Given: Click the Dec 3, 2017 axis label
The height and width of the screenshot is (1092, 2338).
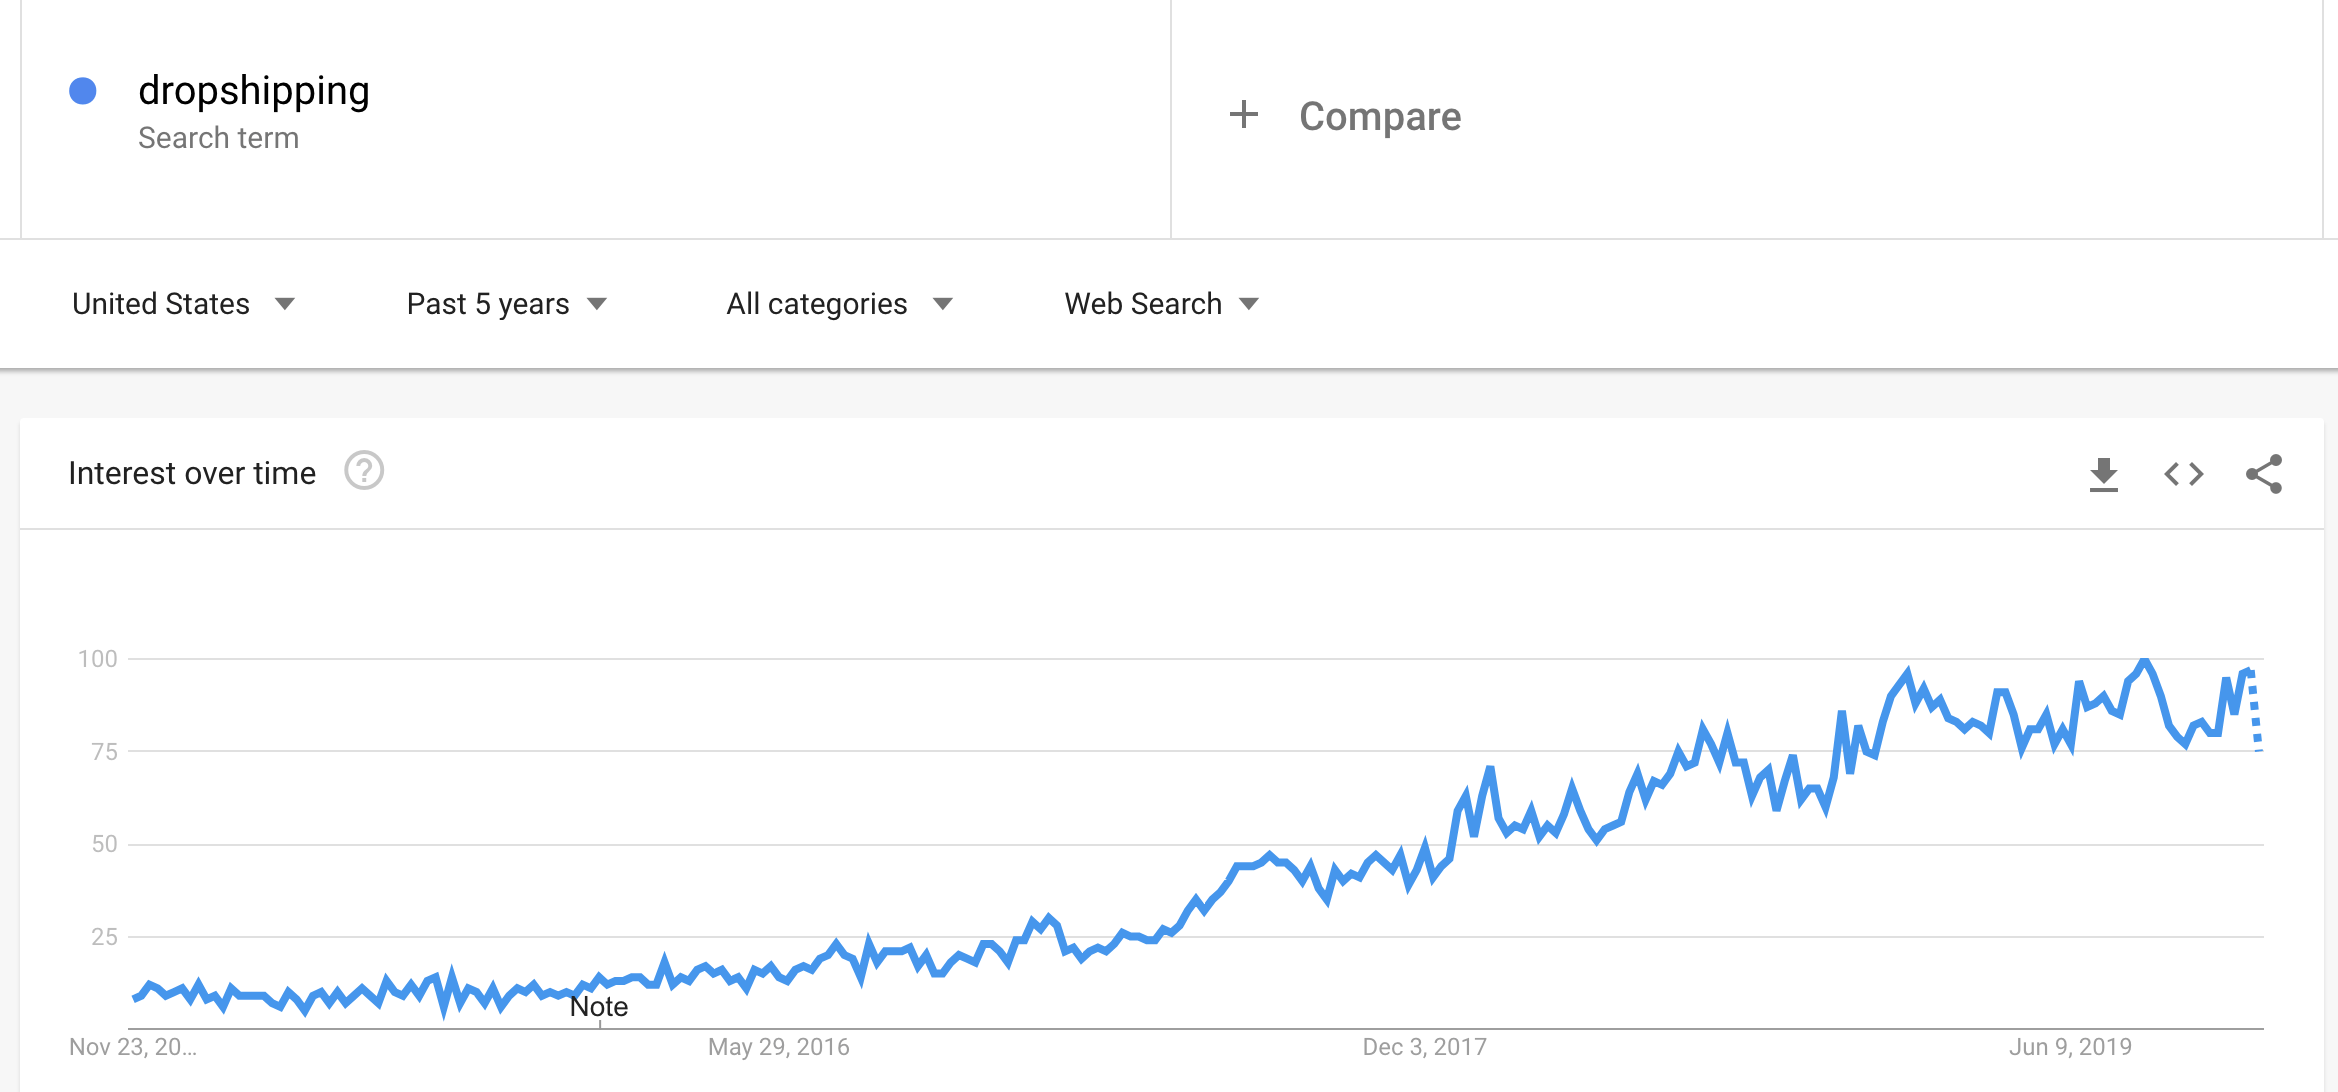Looking at the screenshot, I should (x=1425, y=1047).
